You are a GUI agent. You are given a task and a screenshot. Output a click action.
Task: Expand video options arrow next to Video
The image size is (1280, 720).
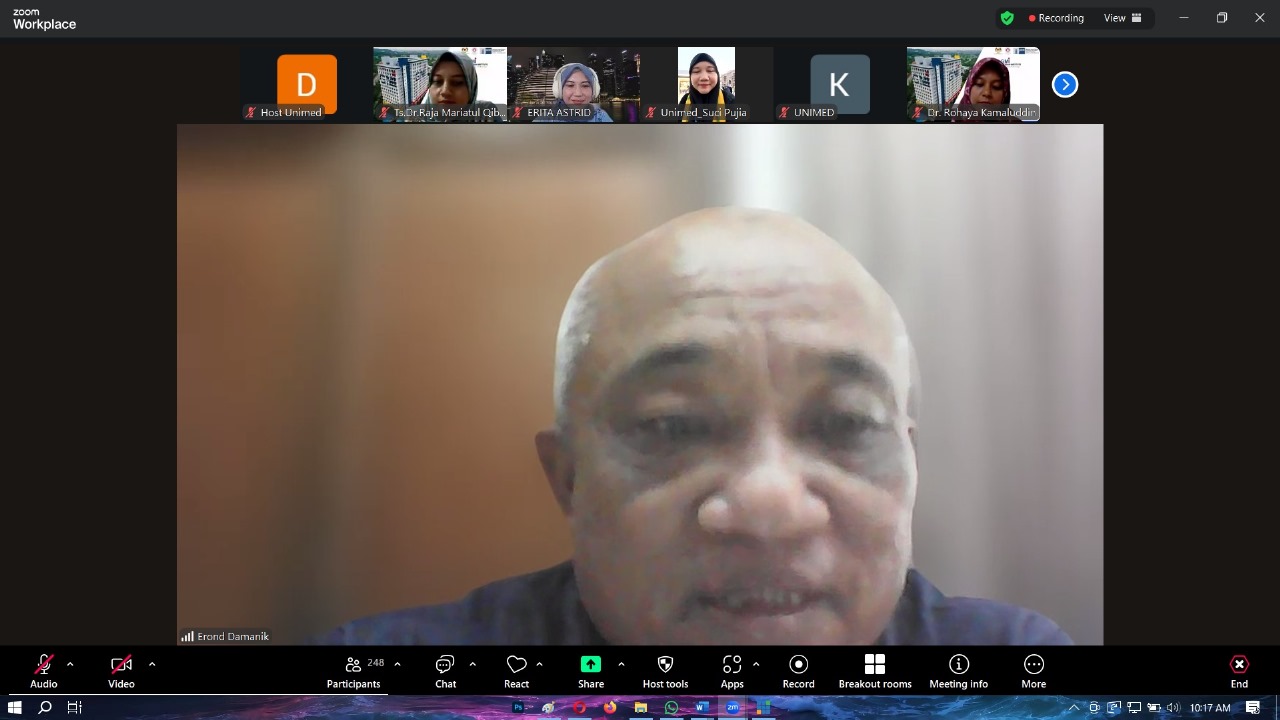[152, 664]
